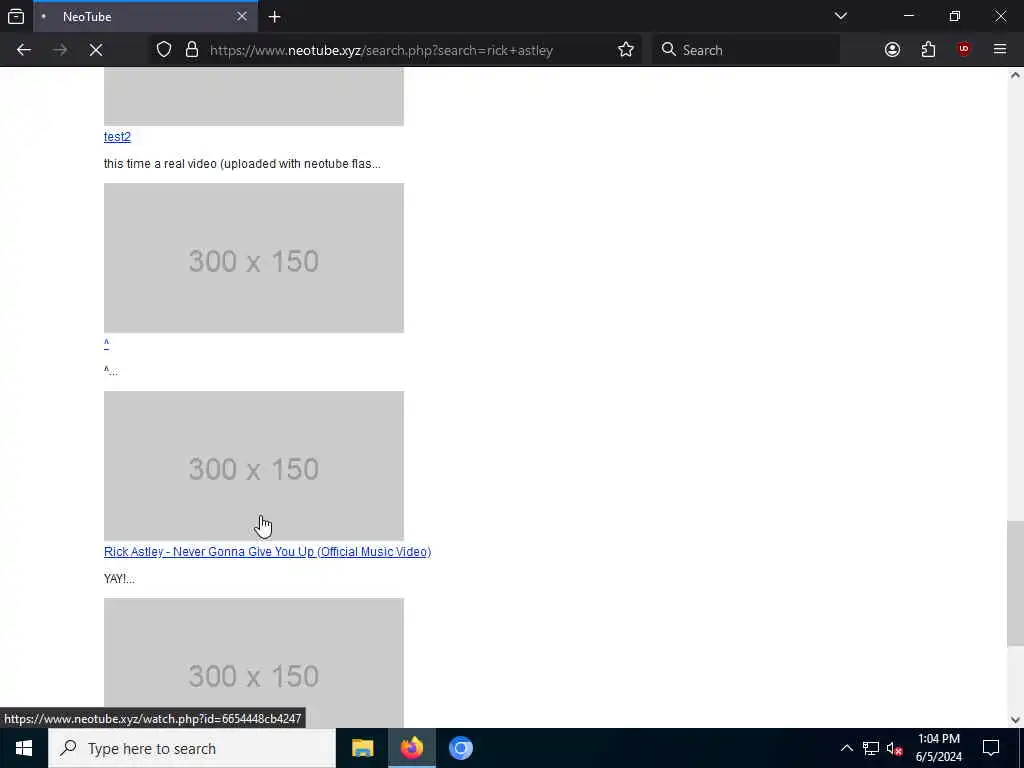Image resolution: width=1024 pixels, height=768 pixels.
Task: Focus the browser Search box
Action: tap(746, 50)
